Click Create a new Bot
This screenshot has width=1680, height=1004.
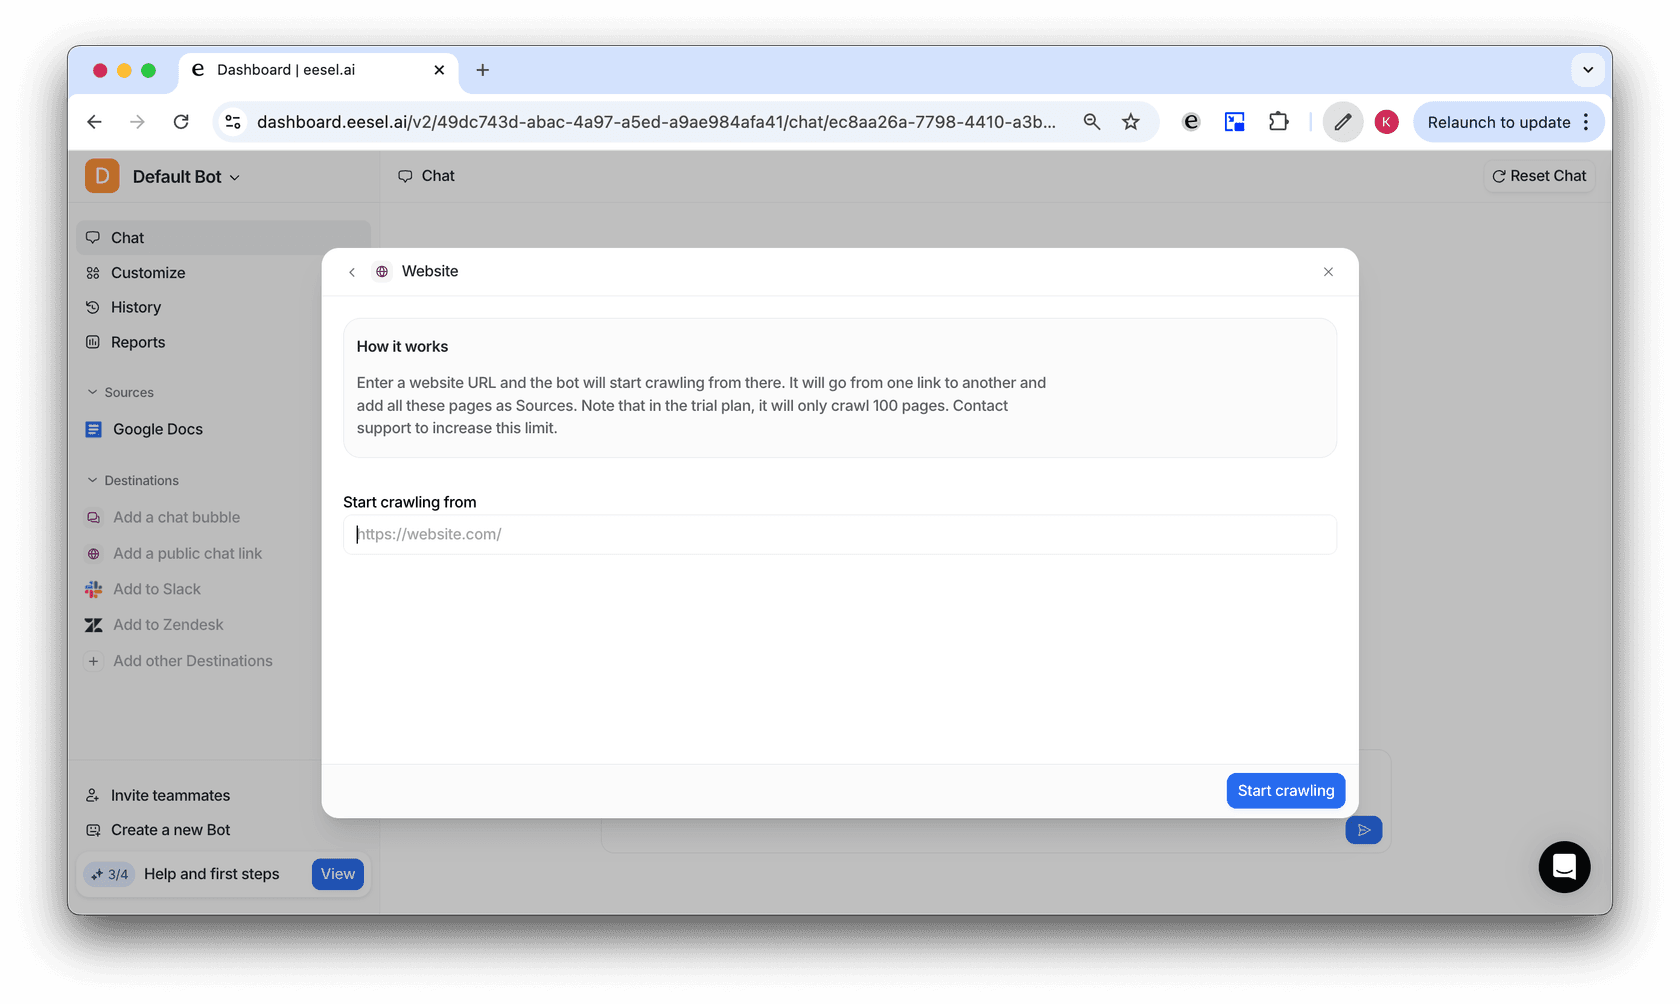[x=158, y=830]
